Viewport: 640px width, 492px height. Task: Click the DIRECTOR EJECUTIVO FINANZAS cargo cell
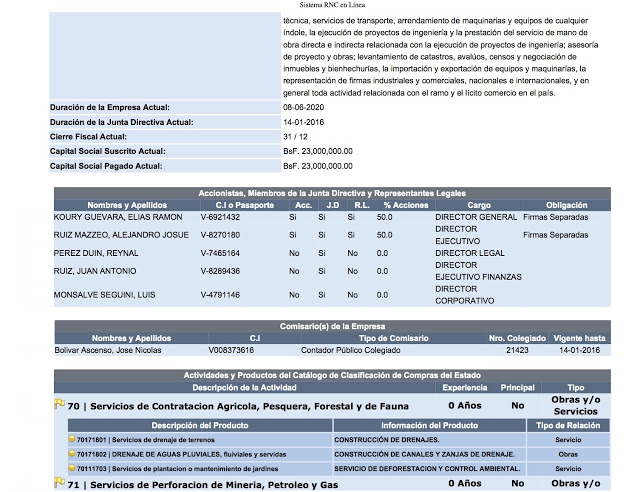coord(478,271)
